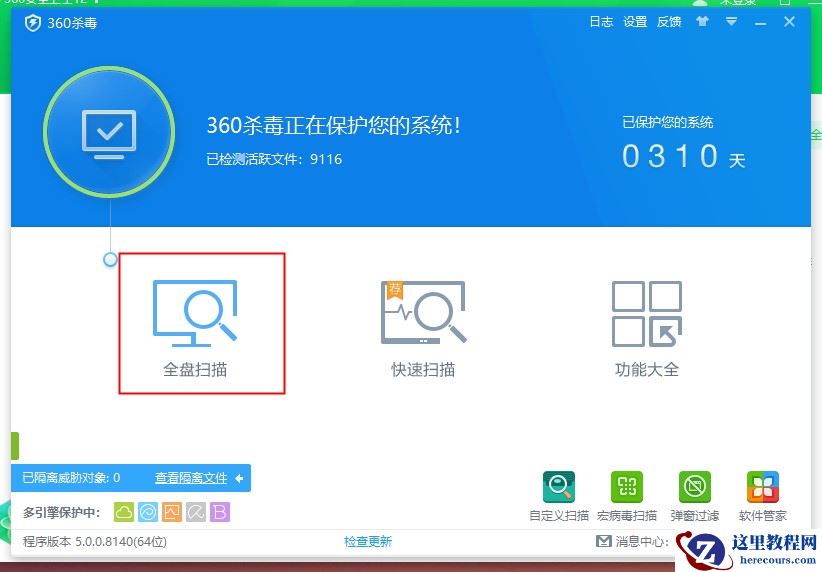
Task: Click the gray QVM engine icon
Action: coord(196,512)
